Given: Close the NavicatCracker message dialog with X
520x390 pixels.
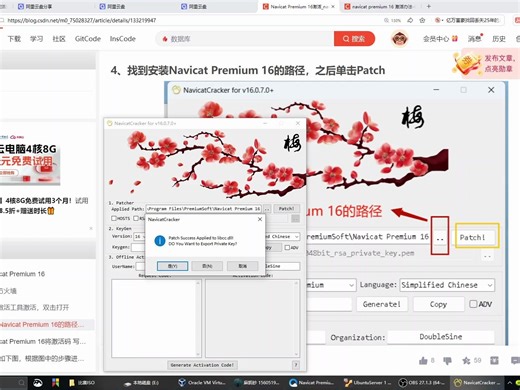Looking at the screenshot, I should [x=260, y=219].
